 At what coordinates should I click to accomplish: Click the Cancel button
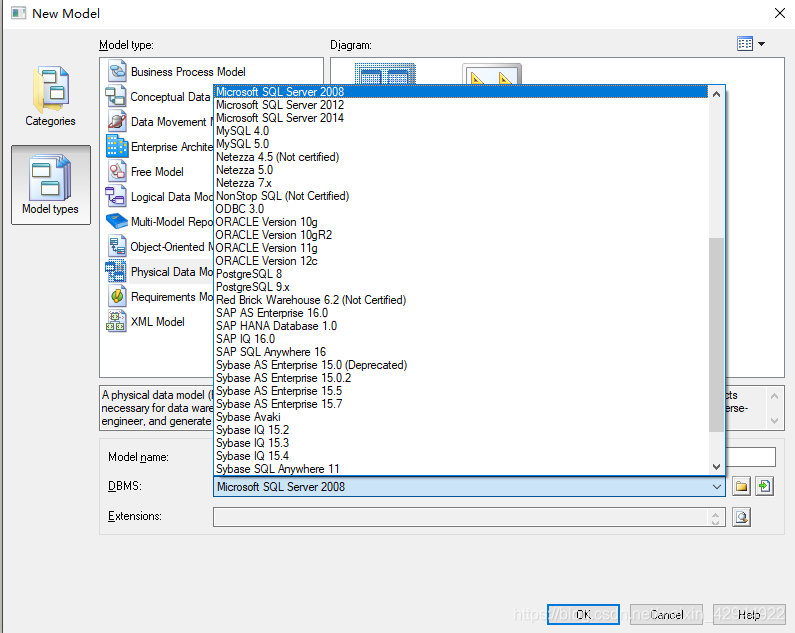[666, 615]
